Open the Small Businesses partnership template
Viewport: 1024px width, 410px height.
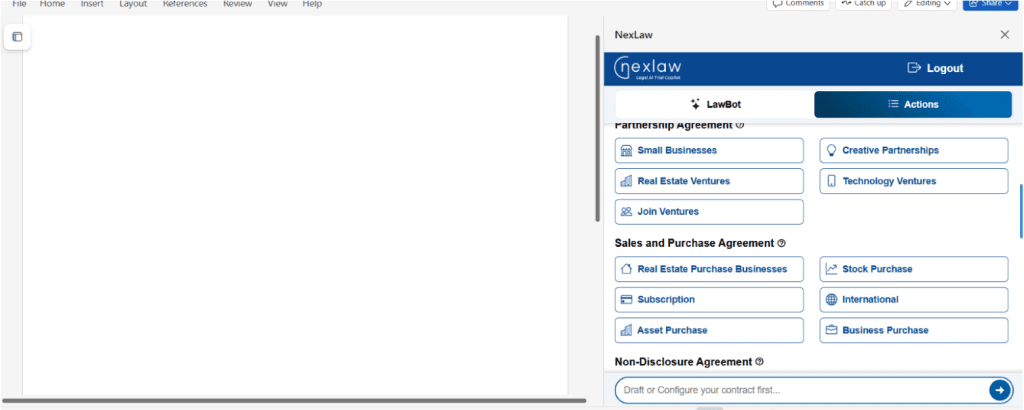point(709,150)
